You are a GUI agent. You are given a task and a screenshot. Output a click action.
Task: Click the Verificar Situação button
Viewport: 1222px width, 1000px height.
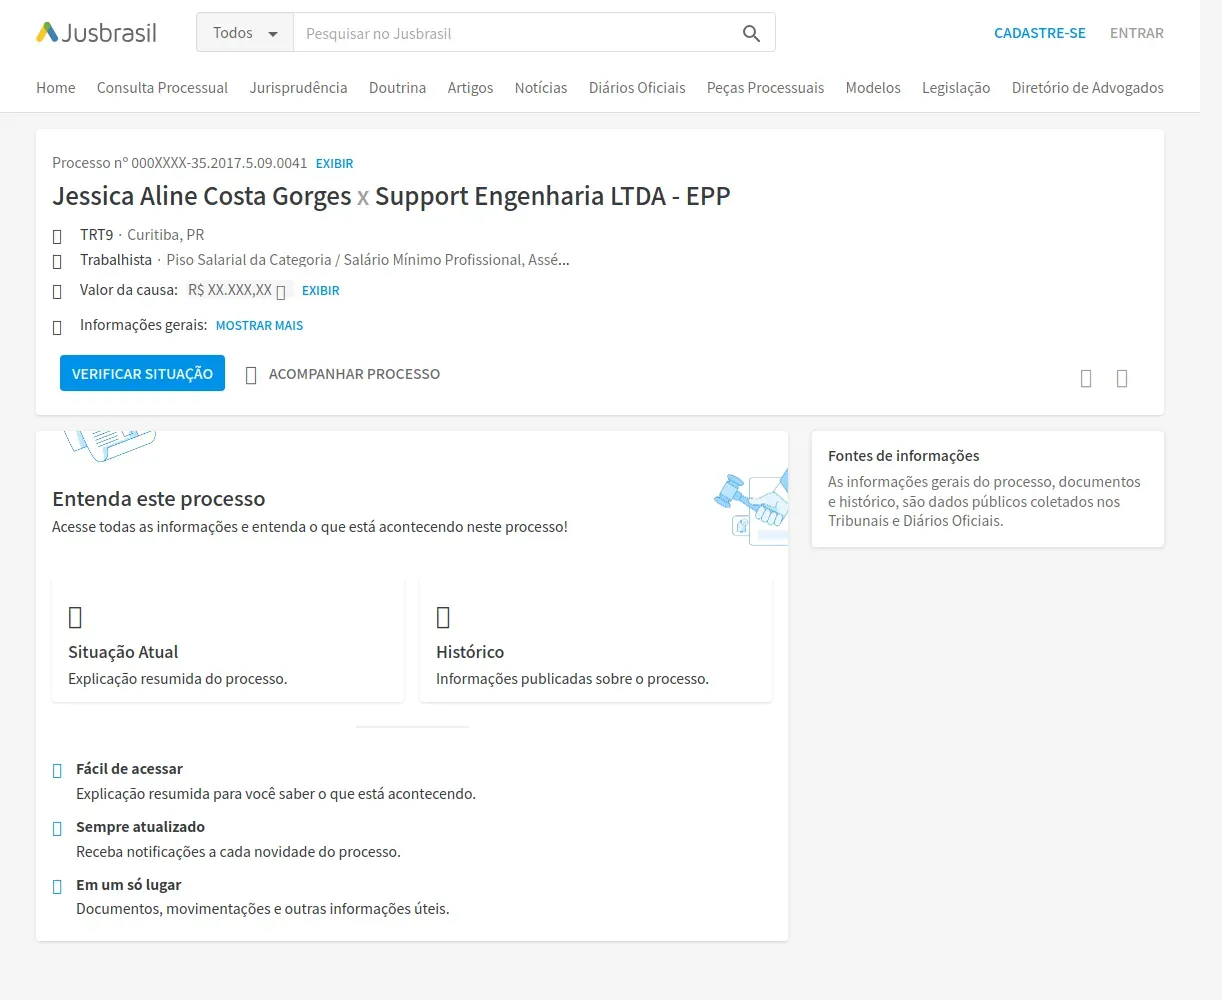point(142,373)
